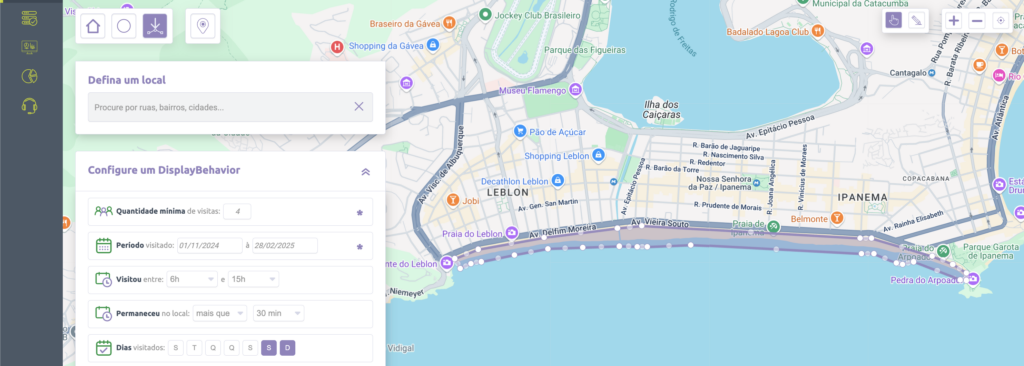
Task: Open the 15h end hour dropdown
Action: [253, 279]
